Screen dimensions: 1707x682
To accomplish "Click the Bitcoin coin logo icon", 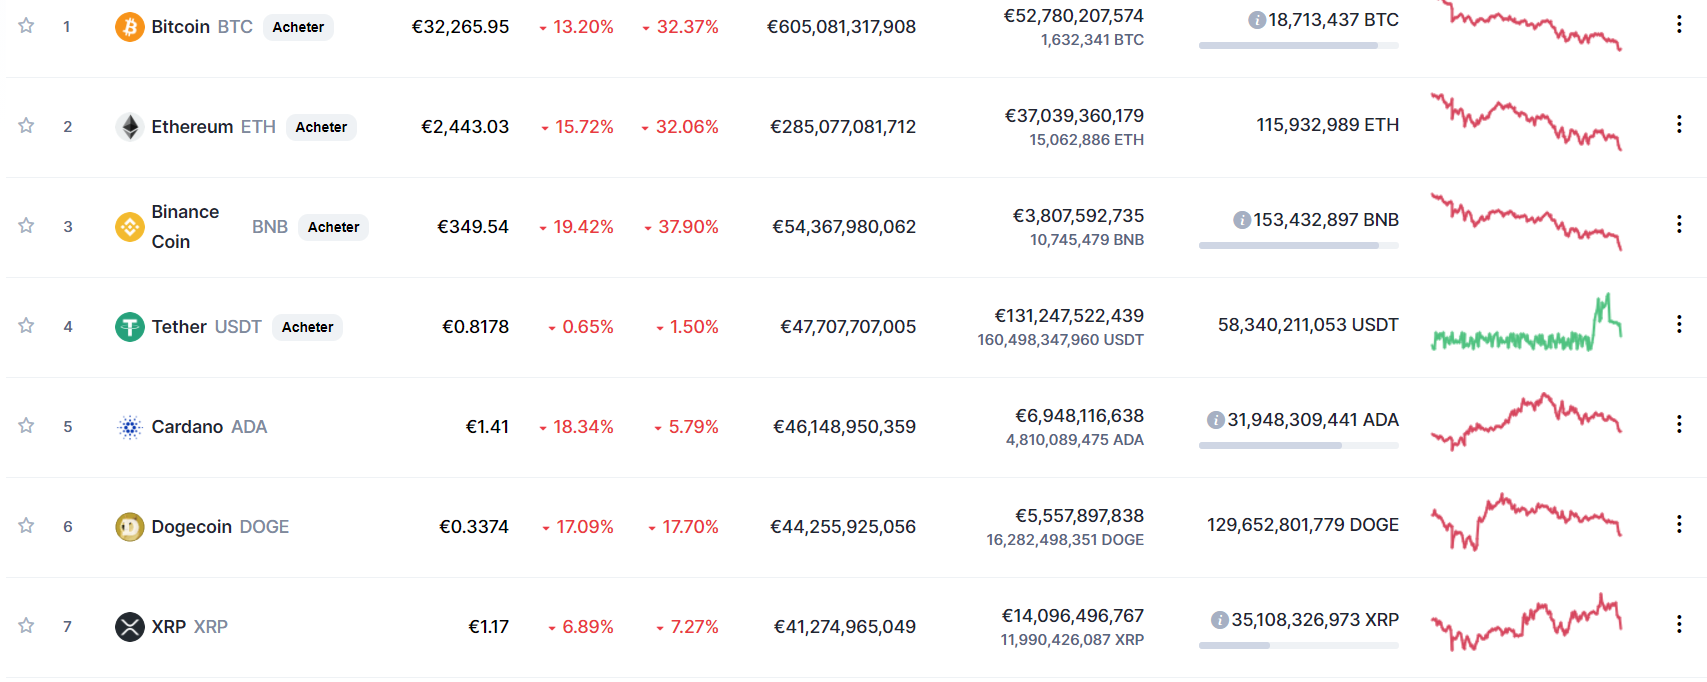I will coord(129,27).
